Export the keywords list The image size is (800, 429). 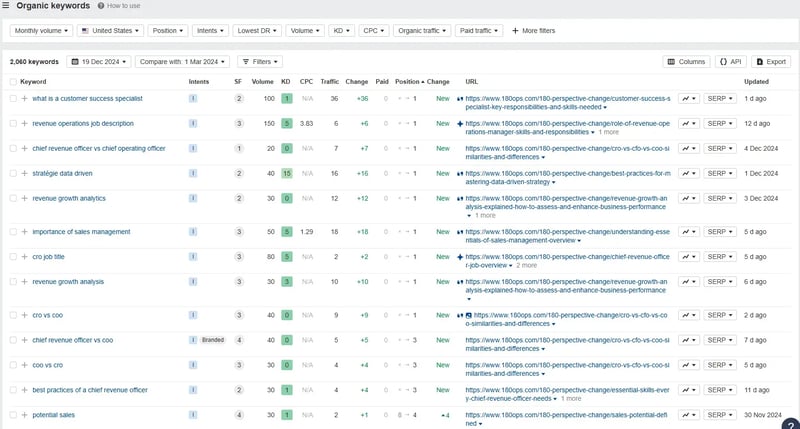pyautogui.click(x=771, y=62)
